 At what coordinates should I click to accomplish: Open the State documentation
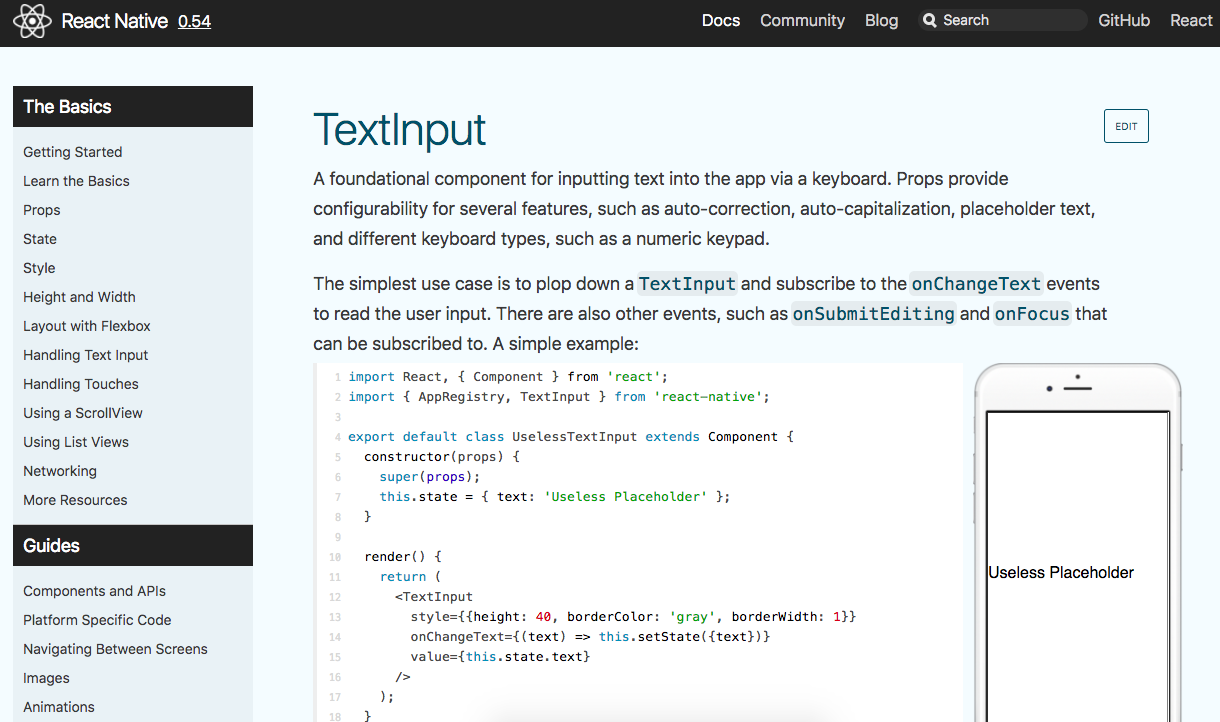(x=39, y=239)
